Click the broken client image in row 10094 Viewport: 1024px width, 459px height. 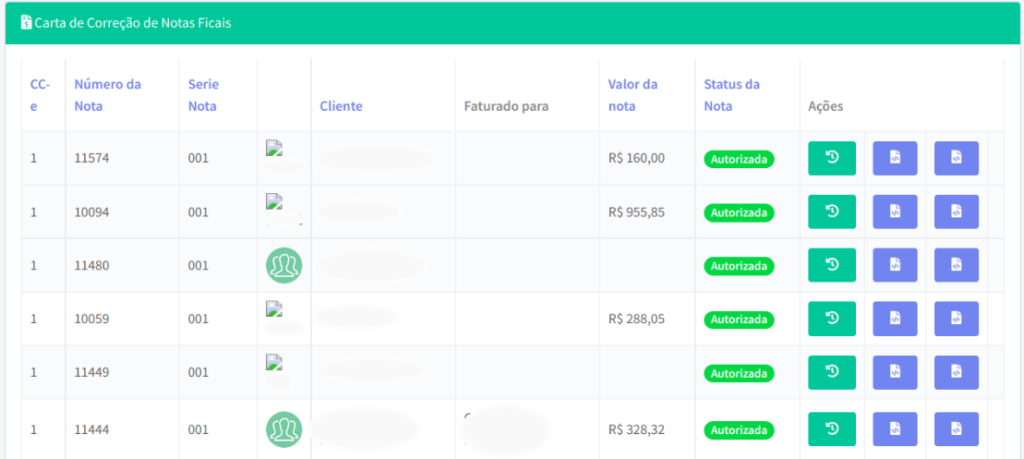(274, 201)
